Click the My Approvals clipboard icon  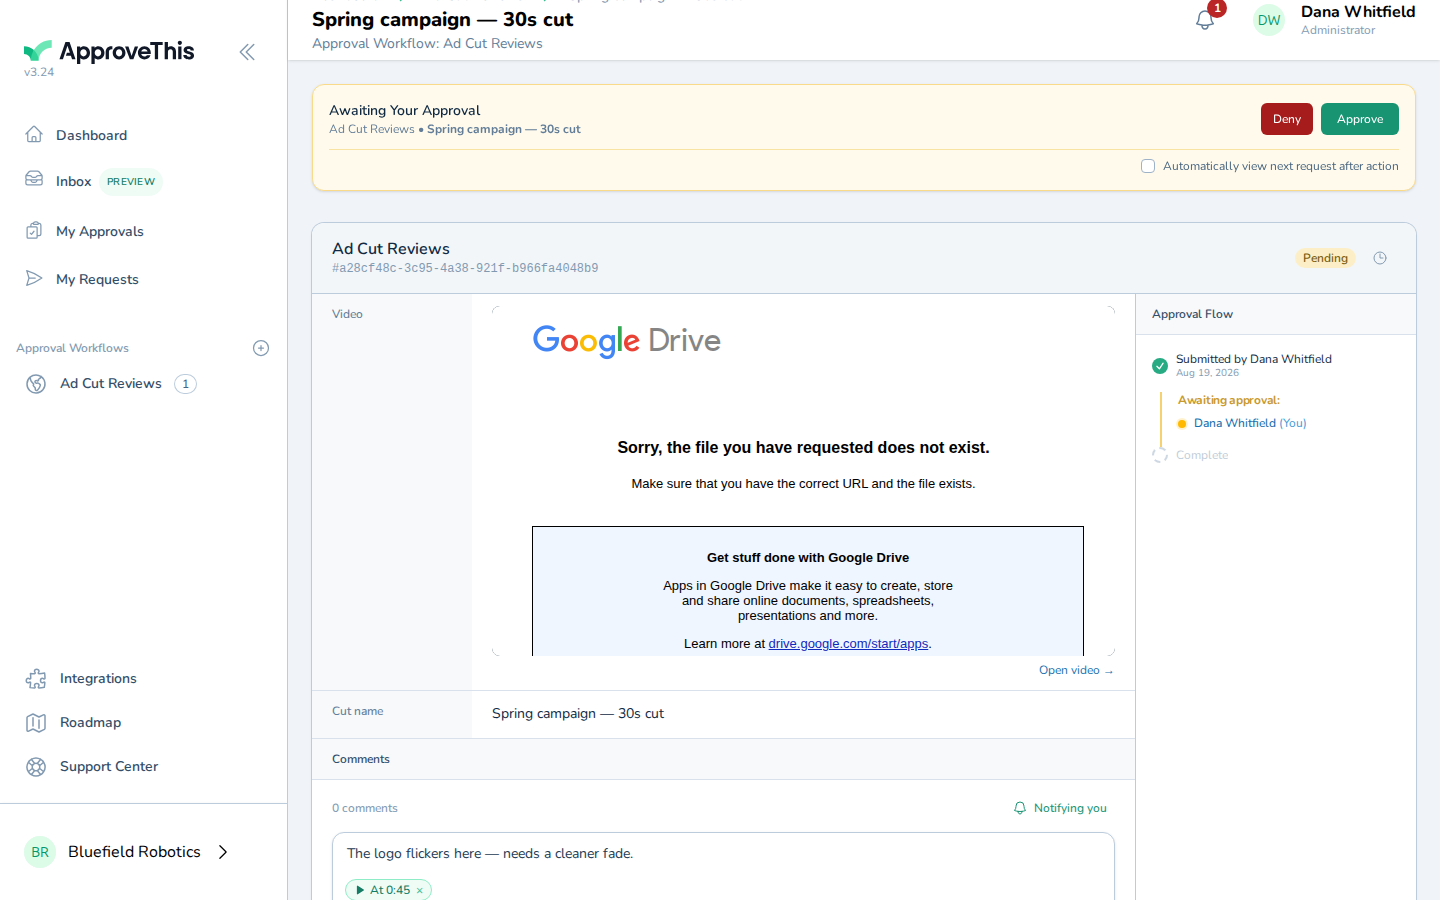(x=34, y=230)
